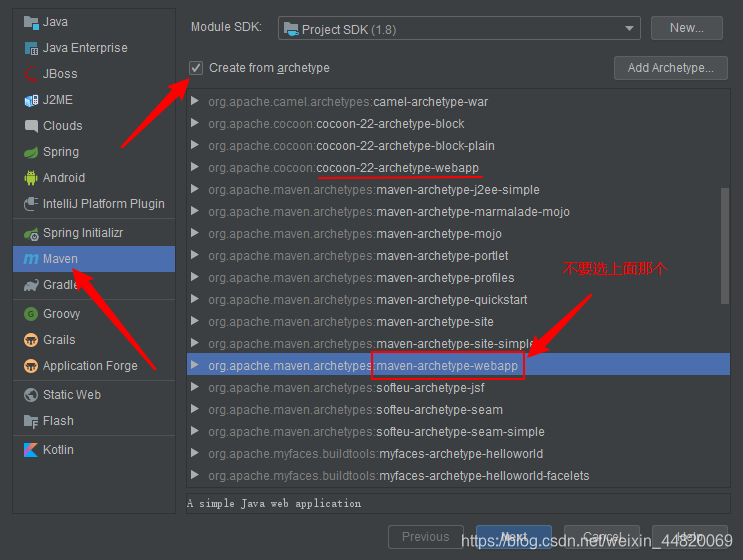Click the Spring leaf icon
This screenshot has width=743, height=560.
(x=31, y=152)
